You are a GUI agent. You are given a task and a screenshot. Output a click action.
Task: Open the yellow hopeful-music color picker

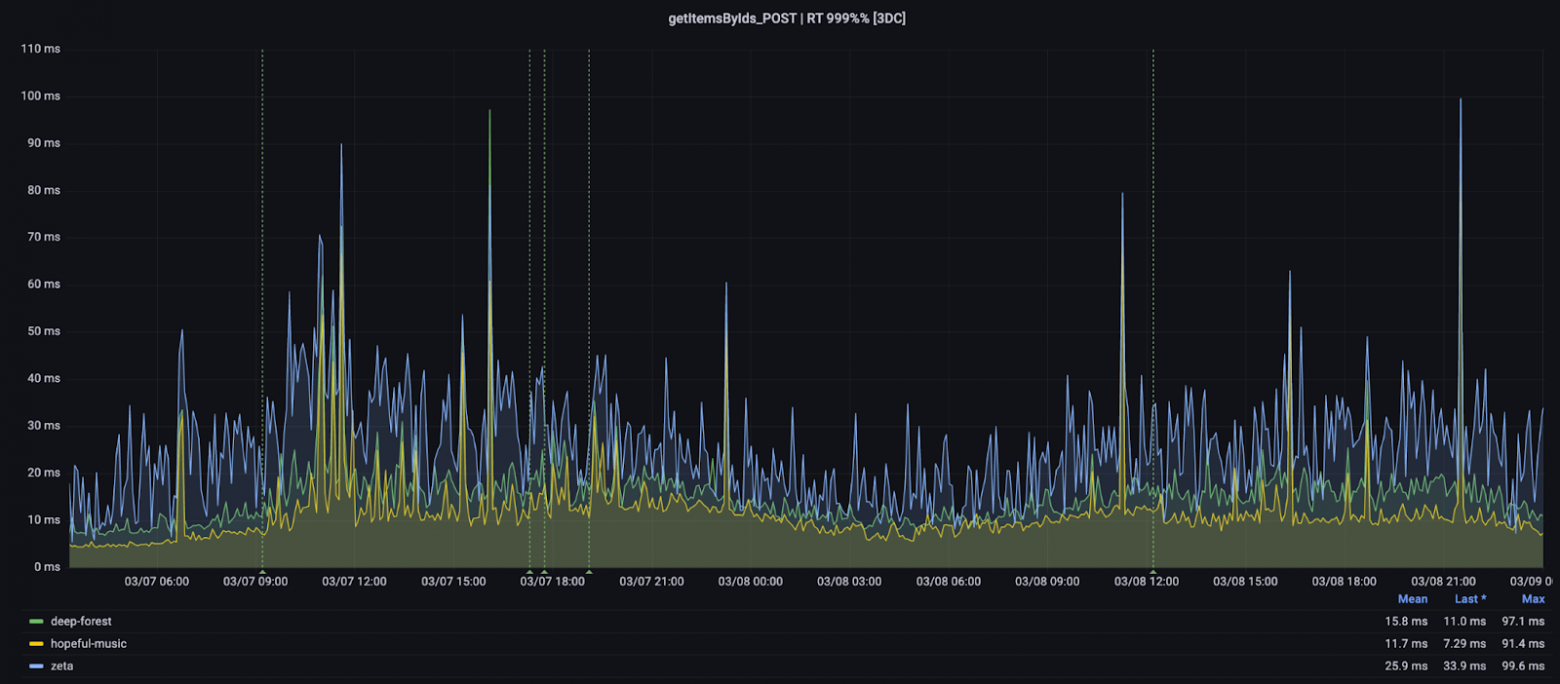37,644
